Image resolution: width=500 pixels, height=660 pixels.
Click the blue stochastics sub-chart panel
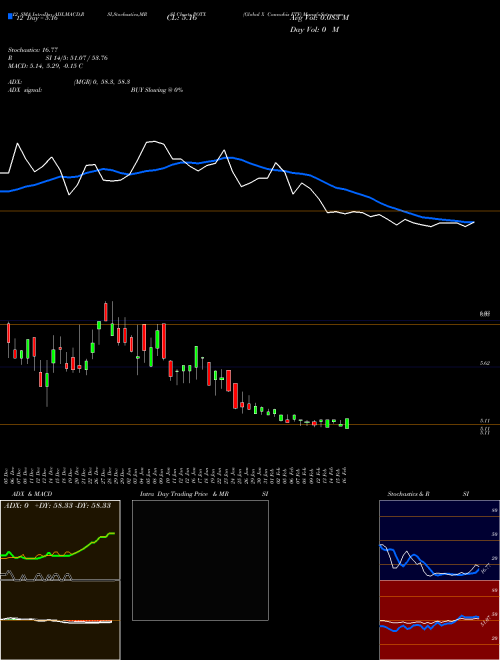pos(439,540)
